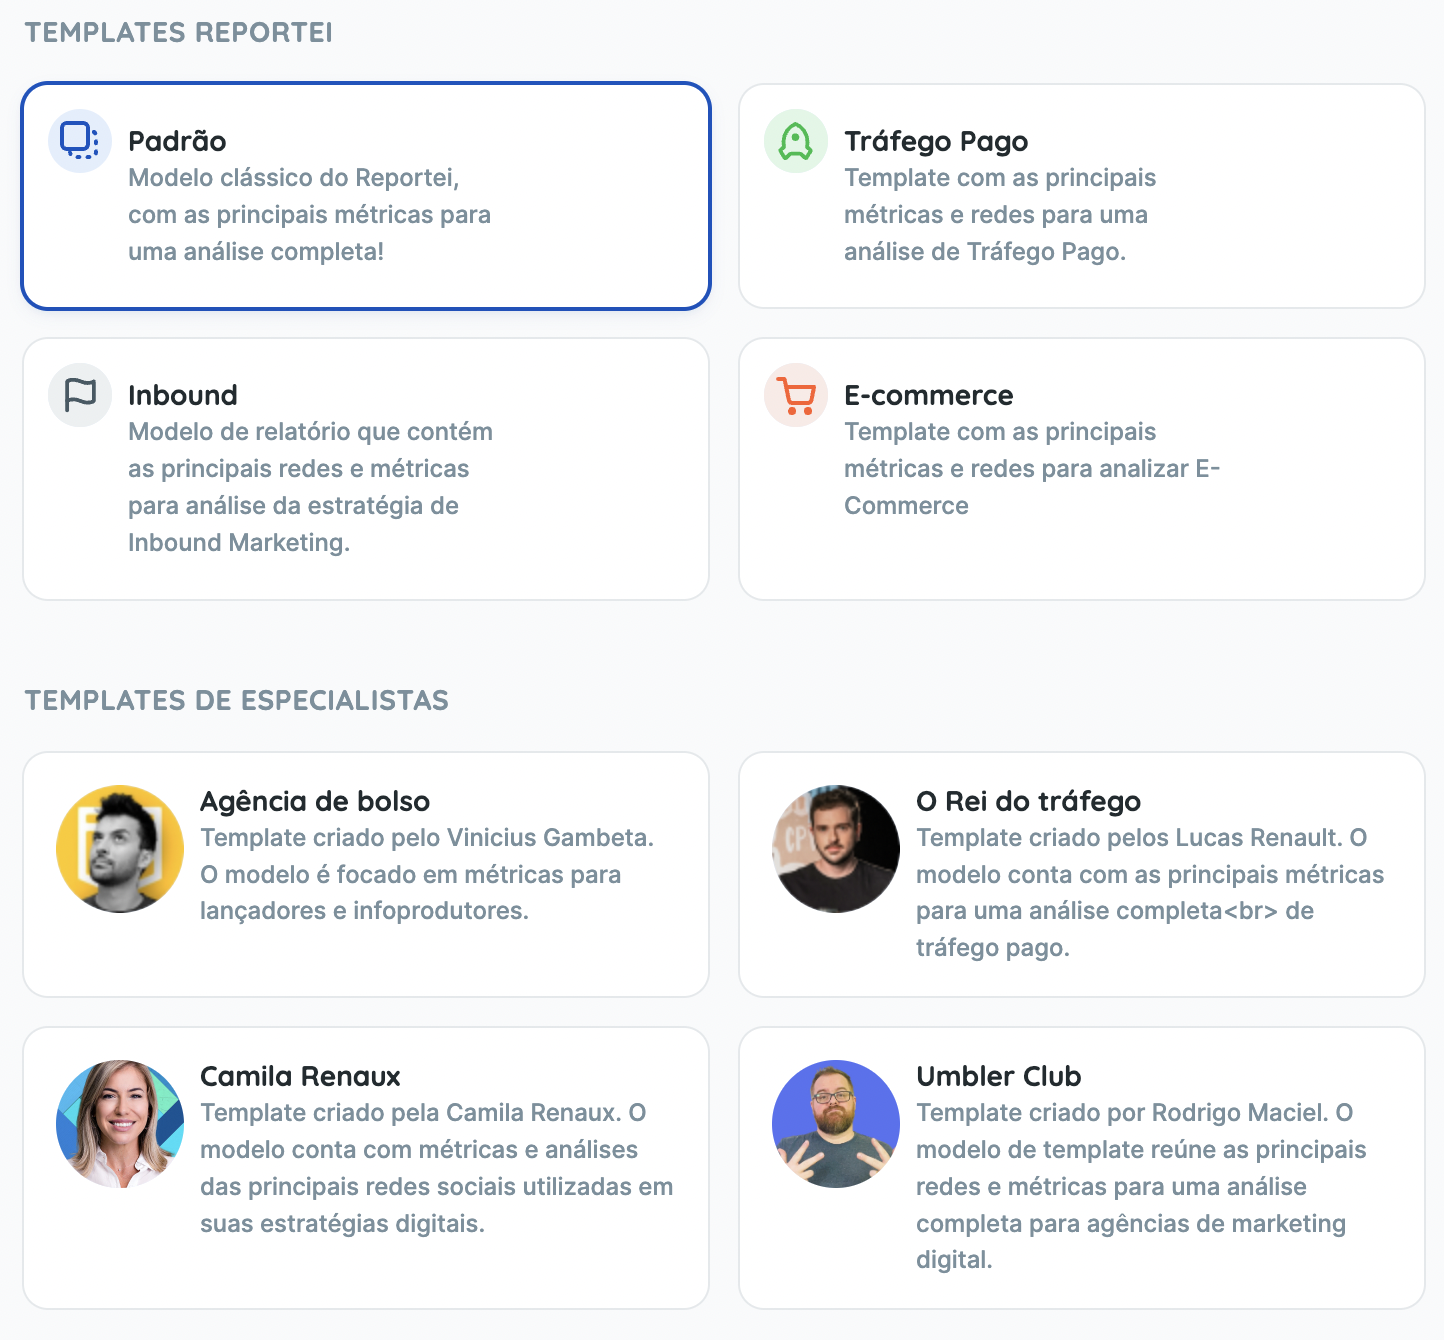
Task: Select the O Rei do tráfego title
Action: [1029, 801]
